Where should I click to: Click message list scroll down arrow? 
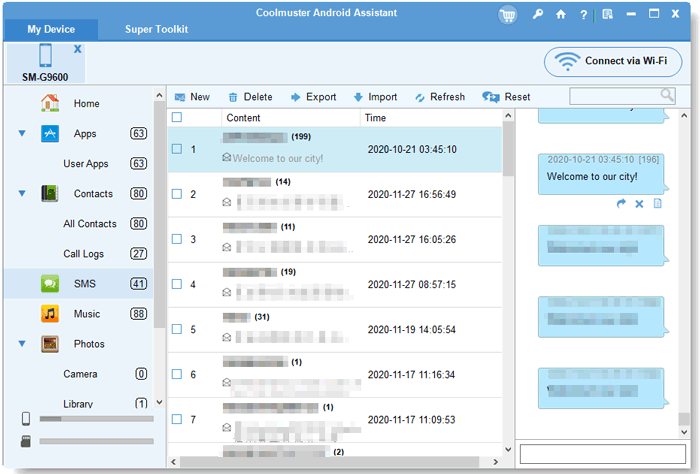pos(508,449)
